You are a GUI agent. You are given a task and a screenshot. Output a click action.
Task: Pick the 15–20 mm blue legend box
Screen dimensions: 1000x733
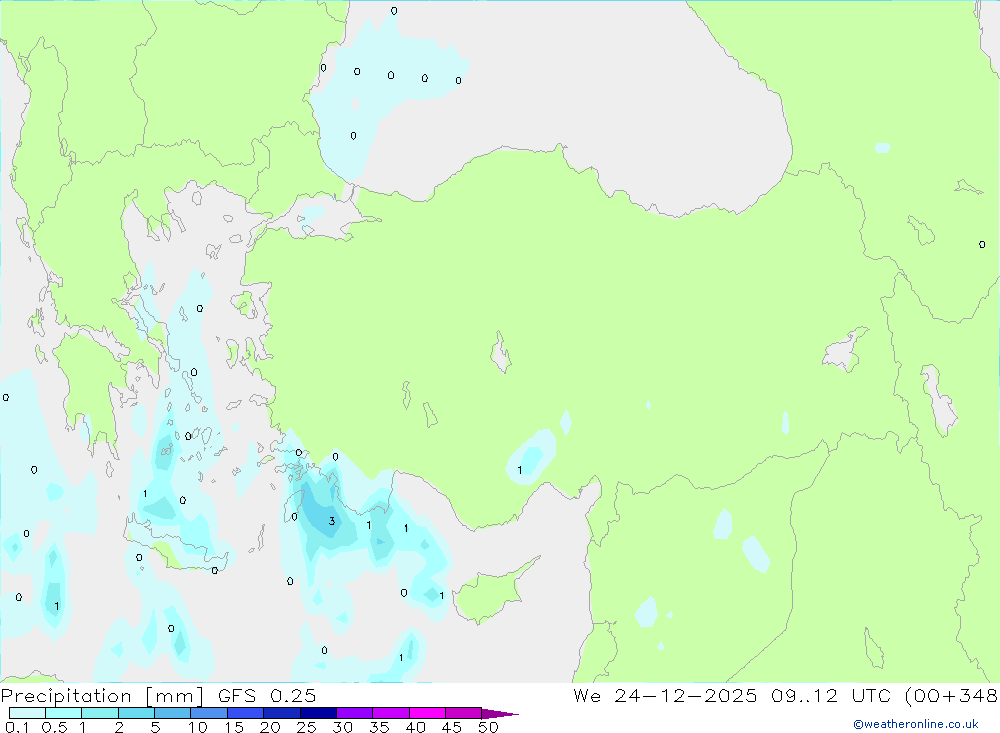click(x=245, y=713)
